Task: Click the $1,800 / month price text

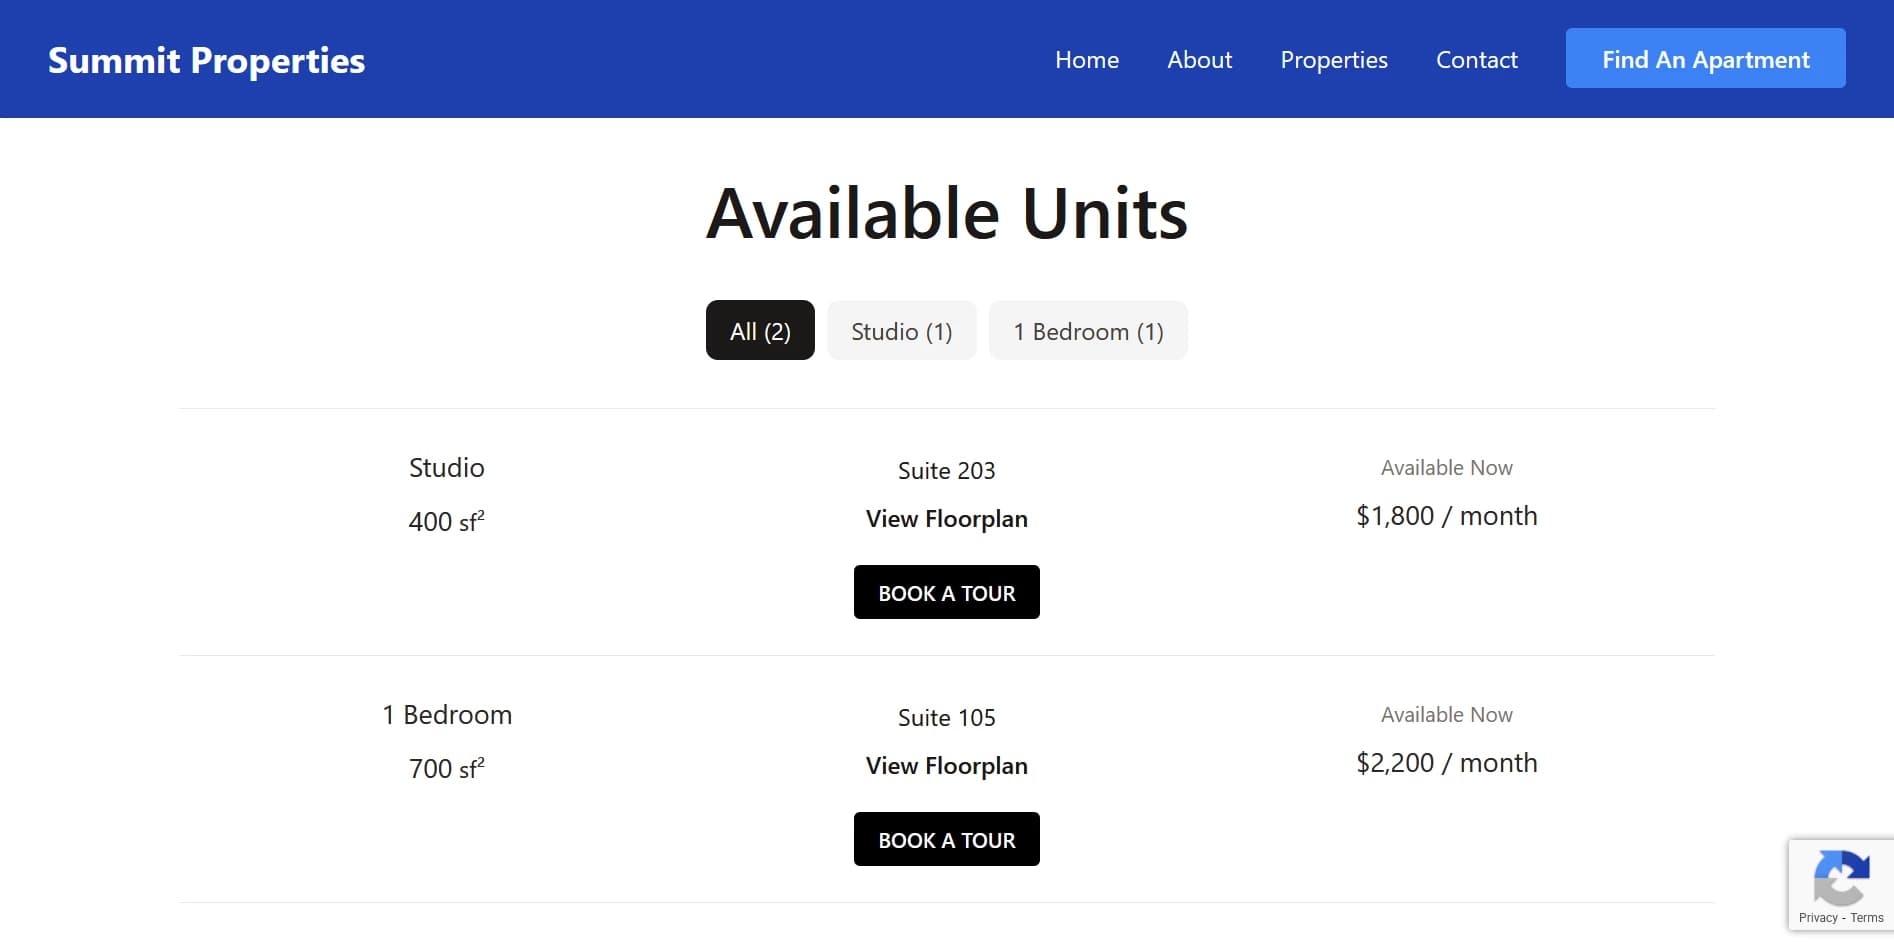Action: coord(1446,515)
